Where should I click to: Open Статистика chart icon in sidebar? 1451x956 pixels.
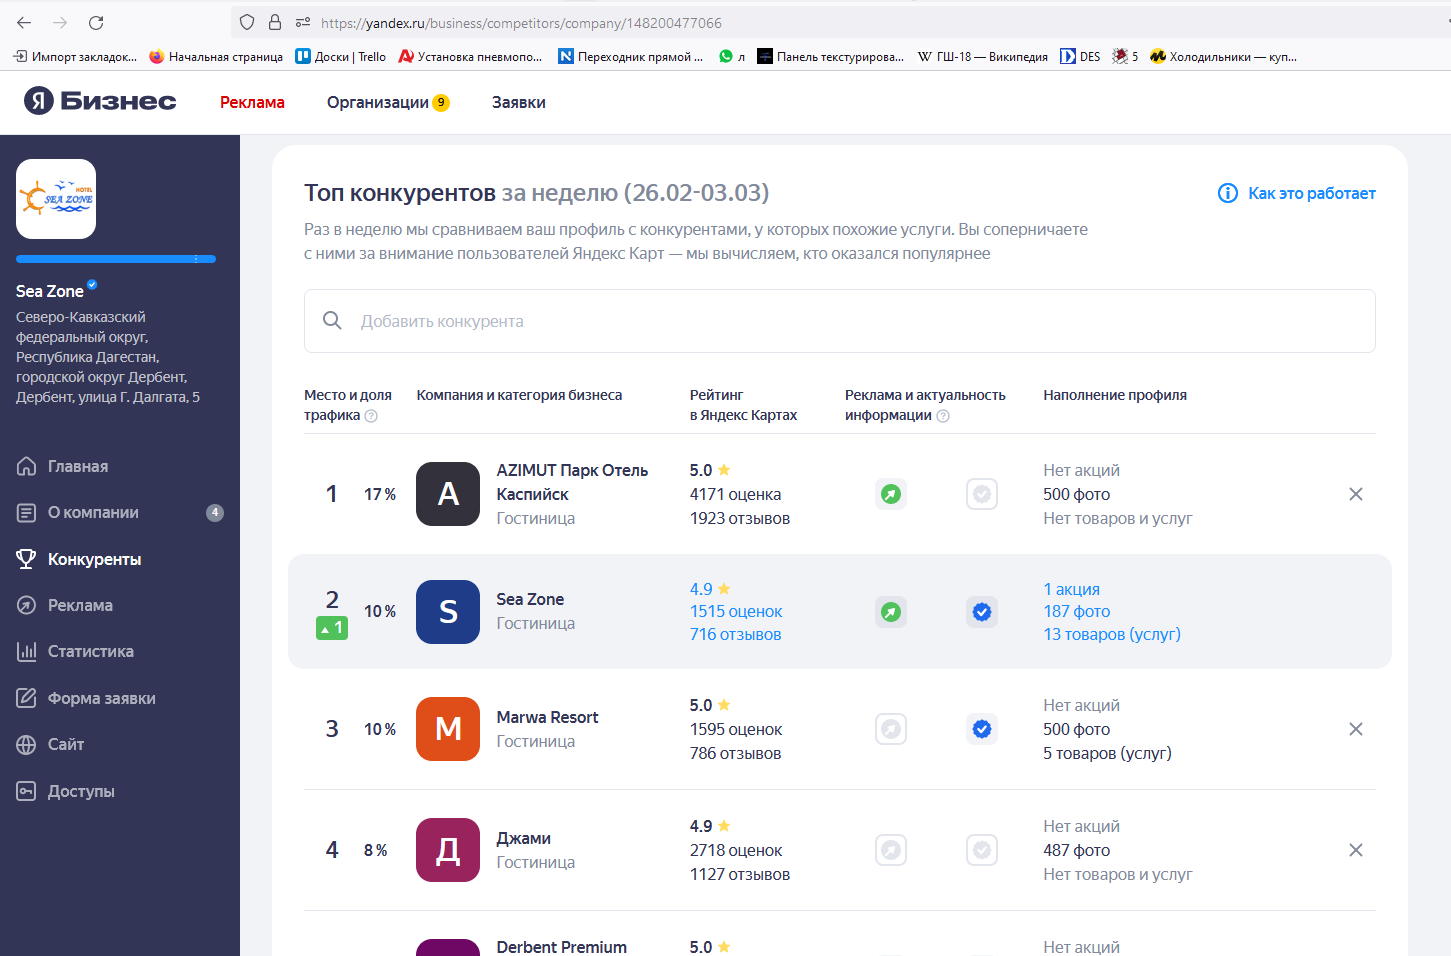pyautogui.click(x=27, y=651)
